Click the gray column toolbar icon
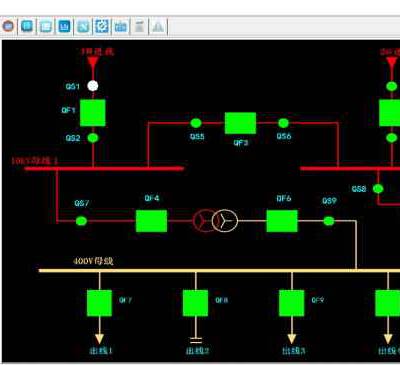The height and width of the screenshot is (365, 400). coord(139,26)
